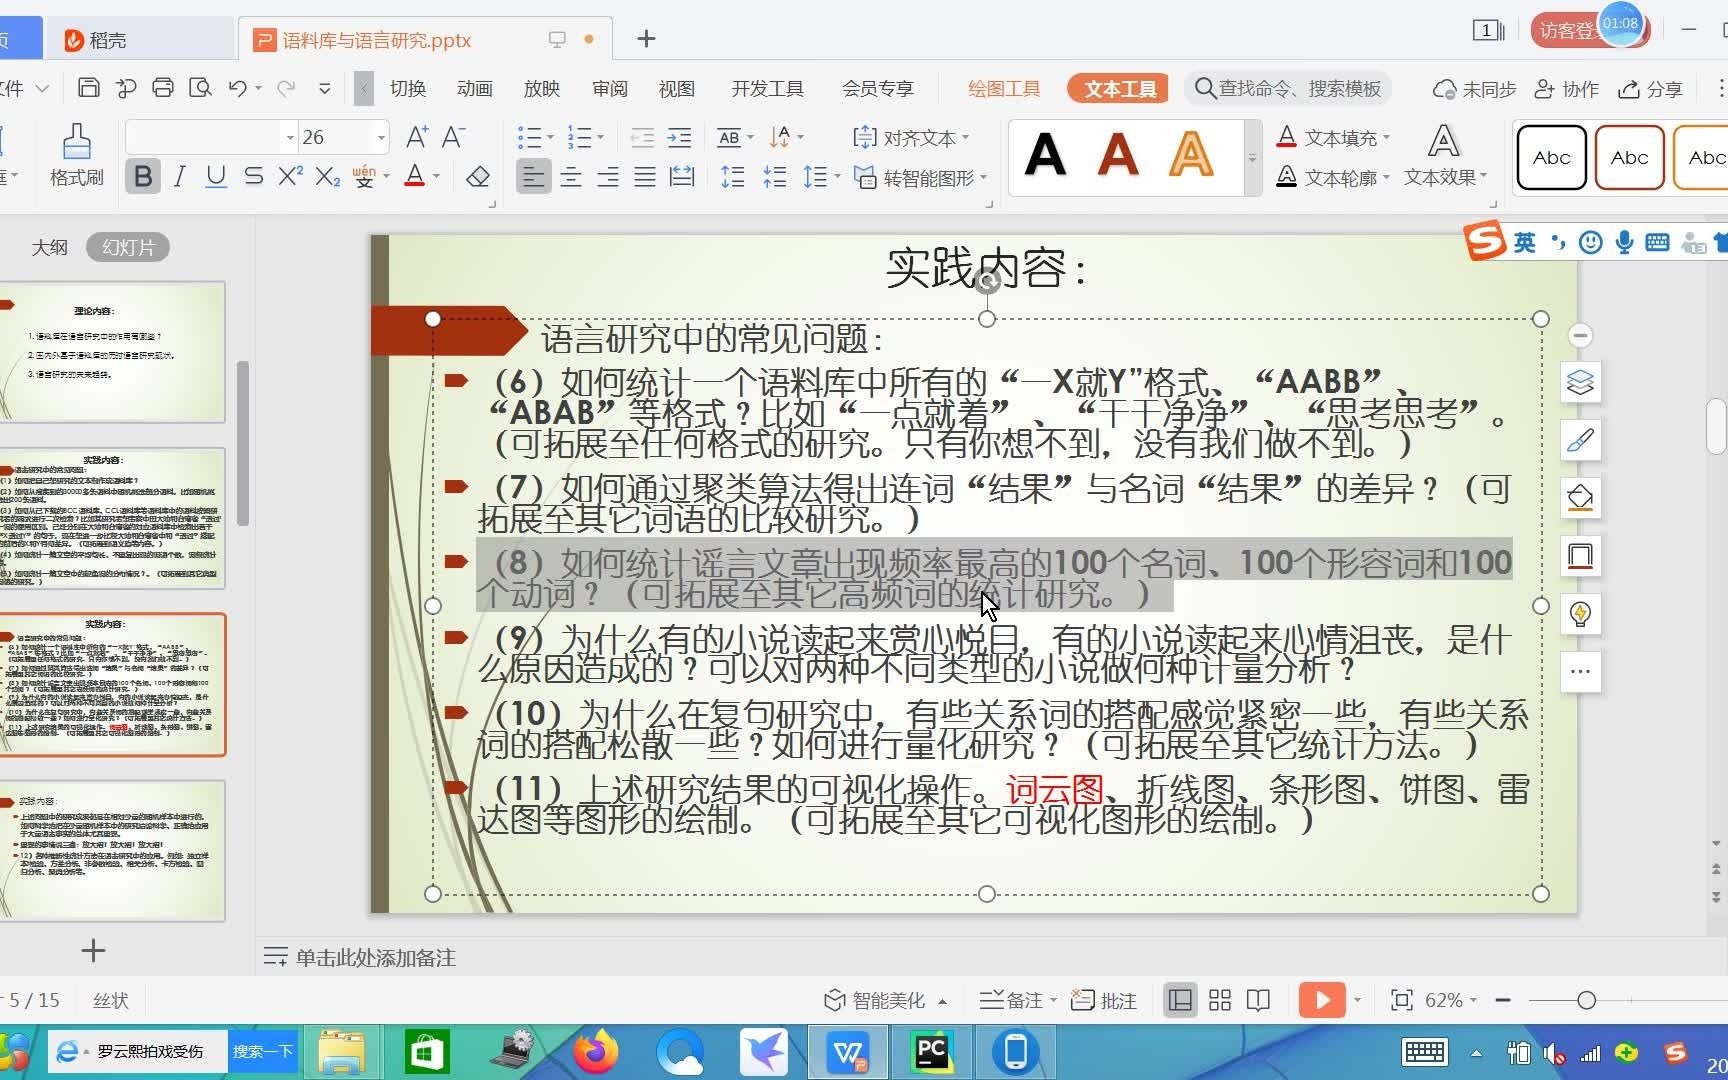Image resolution: width=1728 pixels, height=1080 pixels.
Task: Open the 视图 ribbon tab
Action: coord(677,88)
